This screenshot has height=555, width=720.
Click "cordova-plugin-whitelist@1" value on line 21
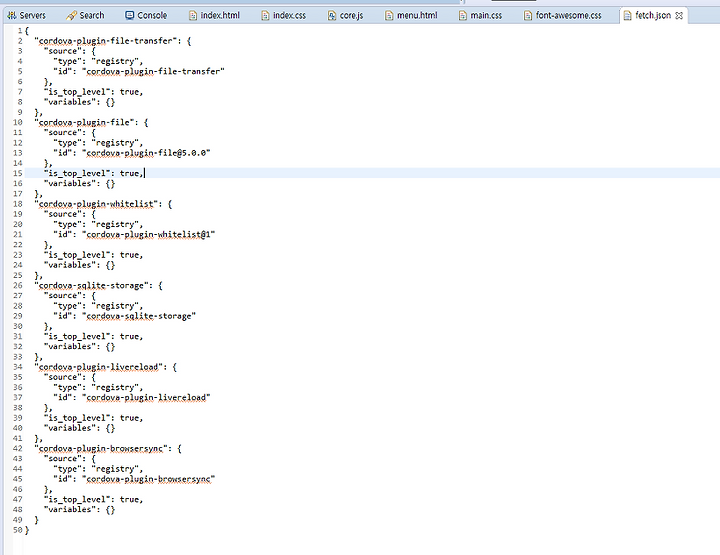[149, 234]
